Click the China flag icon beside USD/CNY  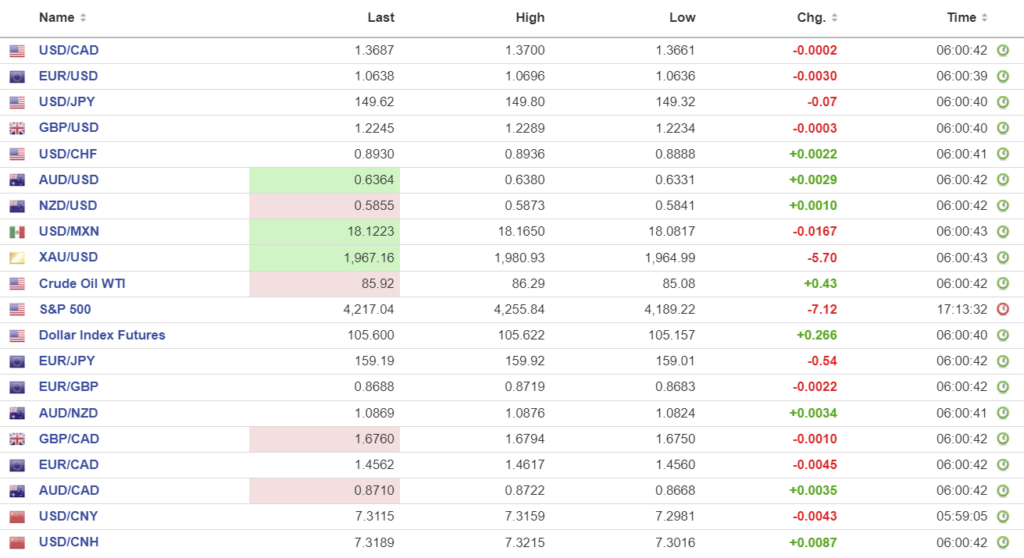17,517
